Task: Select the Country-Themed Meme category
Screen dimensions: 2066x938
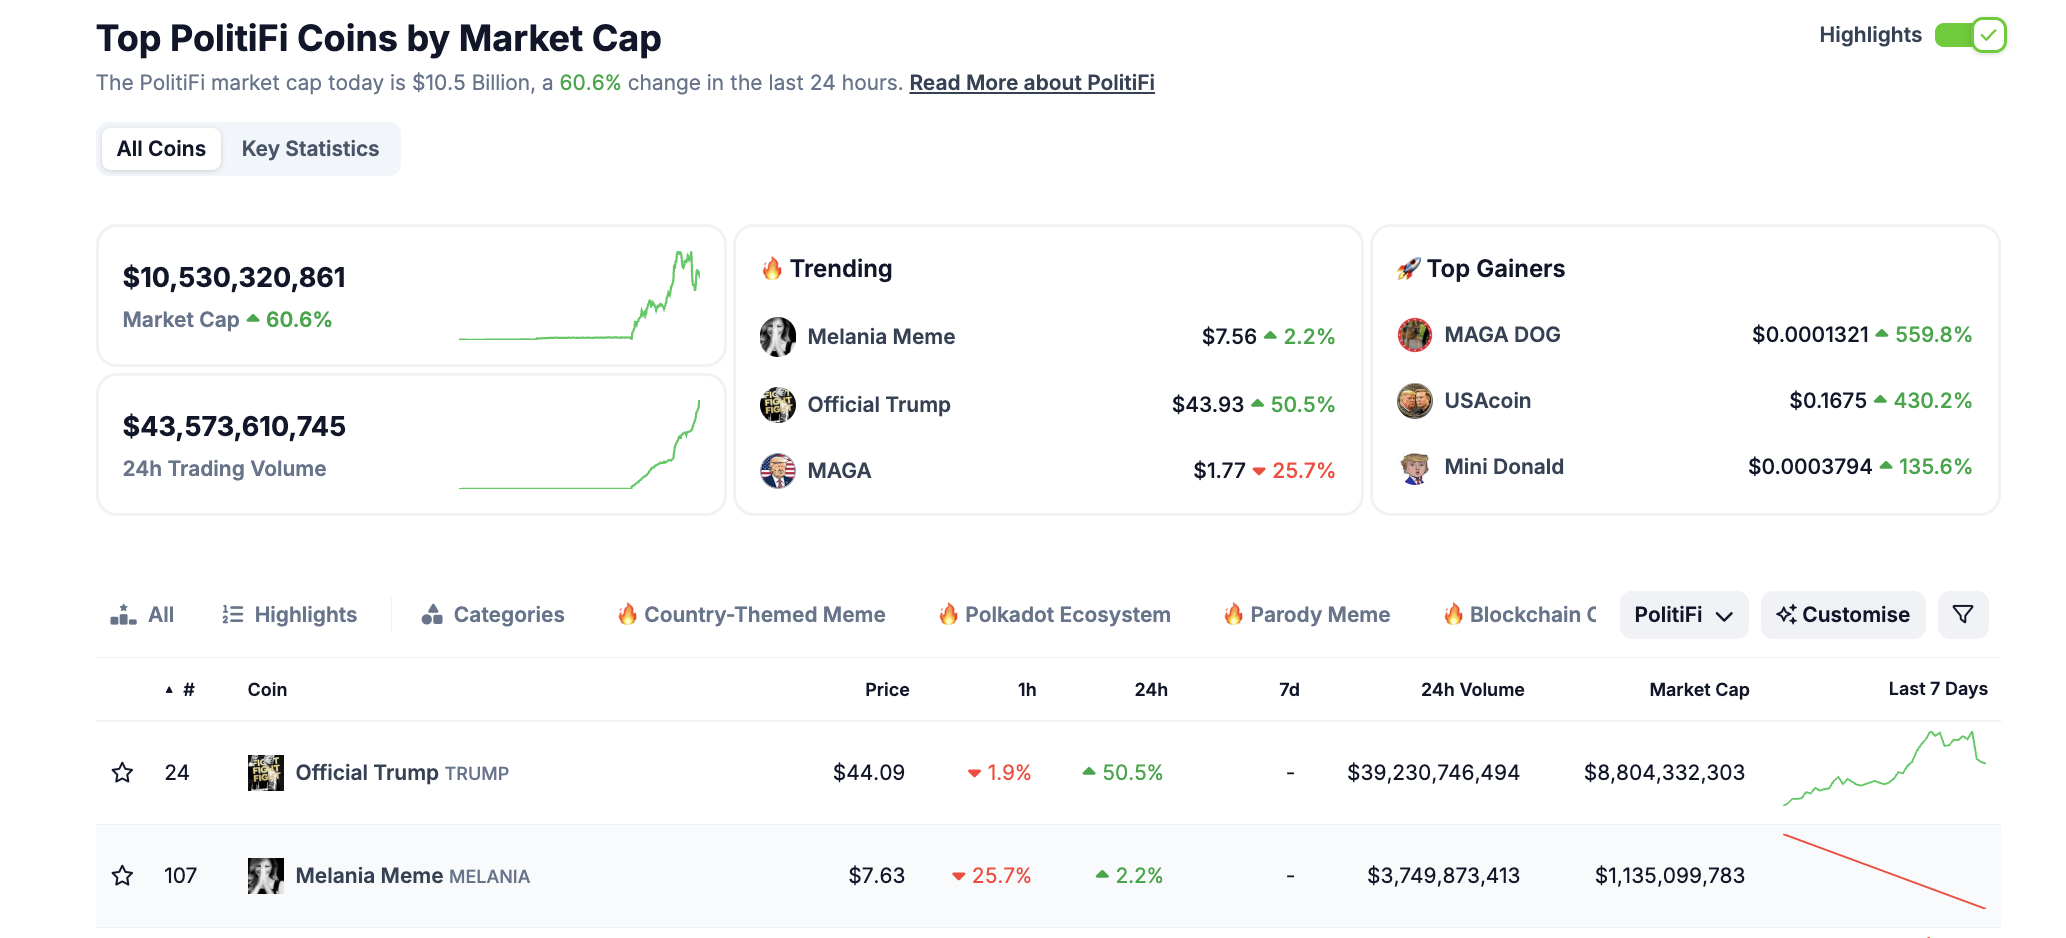Action: pyautogui.click(x=752, y=614)
